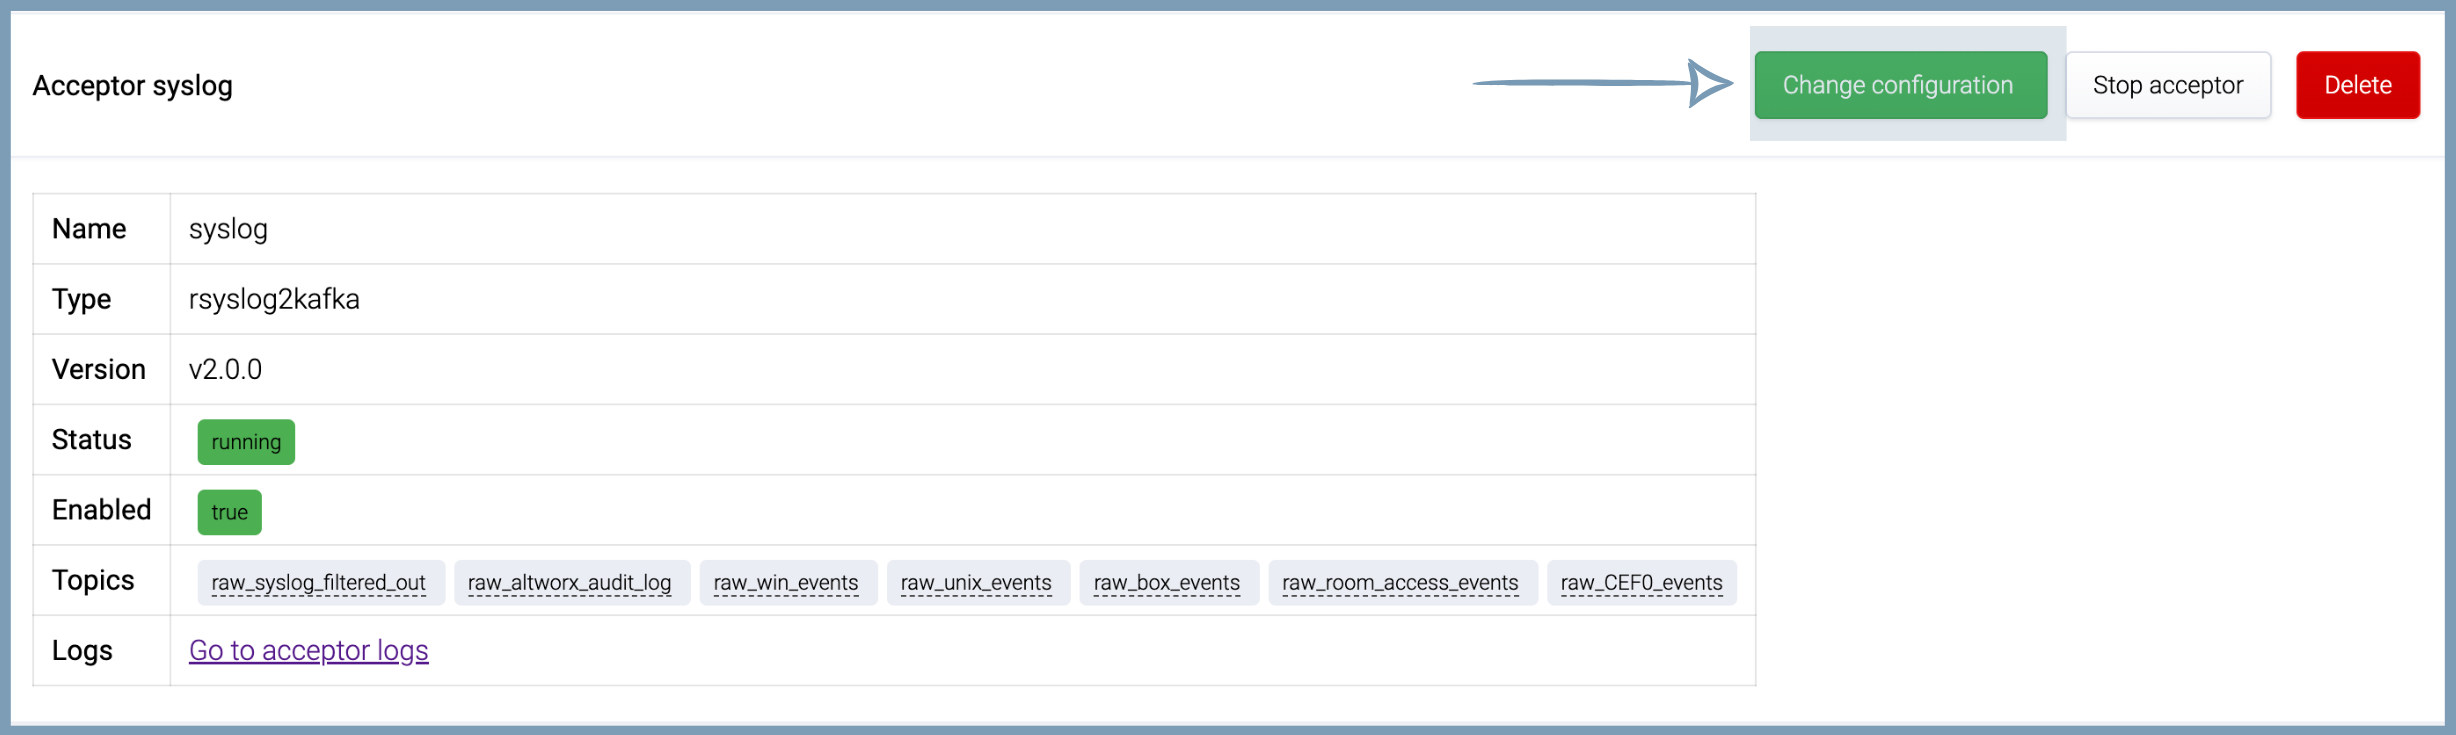Click the rsyslog2kafka type value
Image resolution: width=2456 pixels, height=735 pixels.
(274, 299)
